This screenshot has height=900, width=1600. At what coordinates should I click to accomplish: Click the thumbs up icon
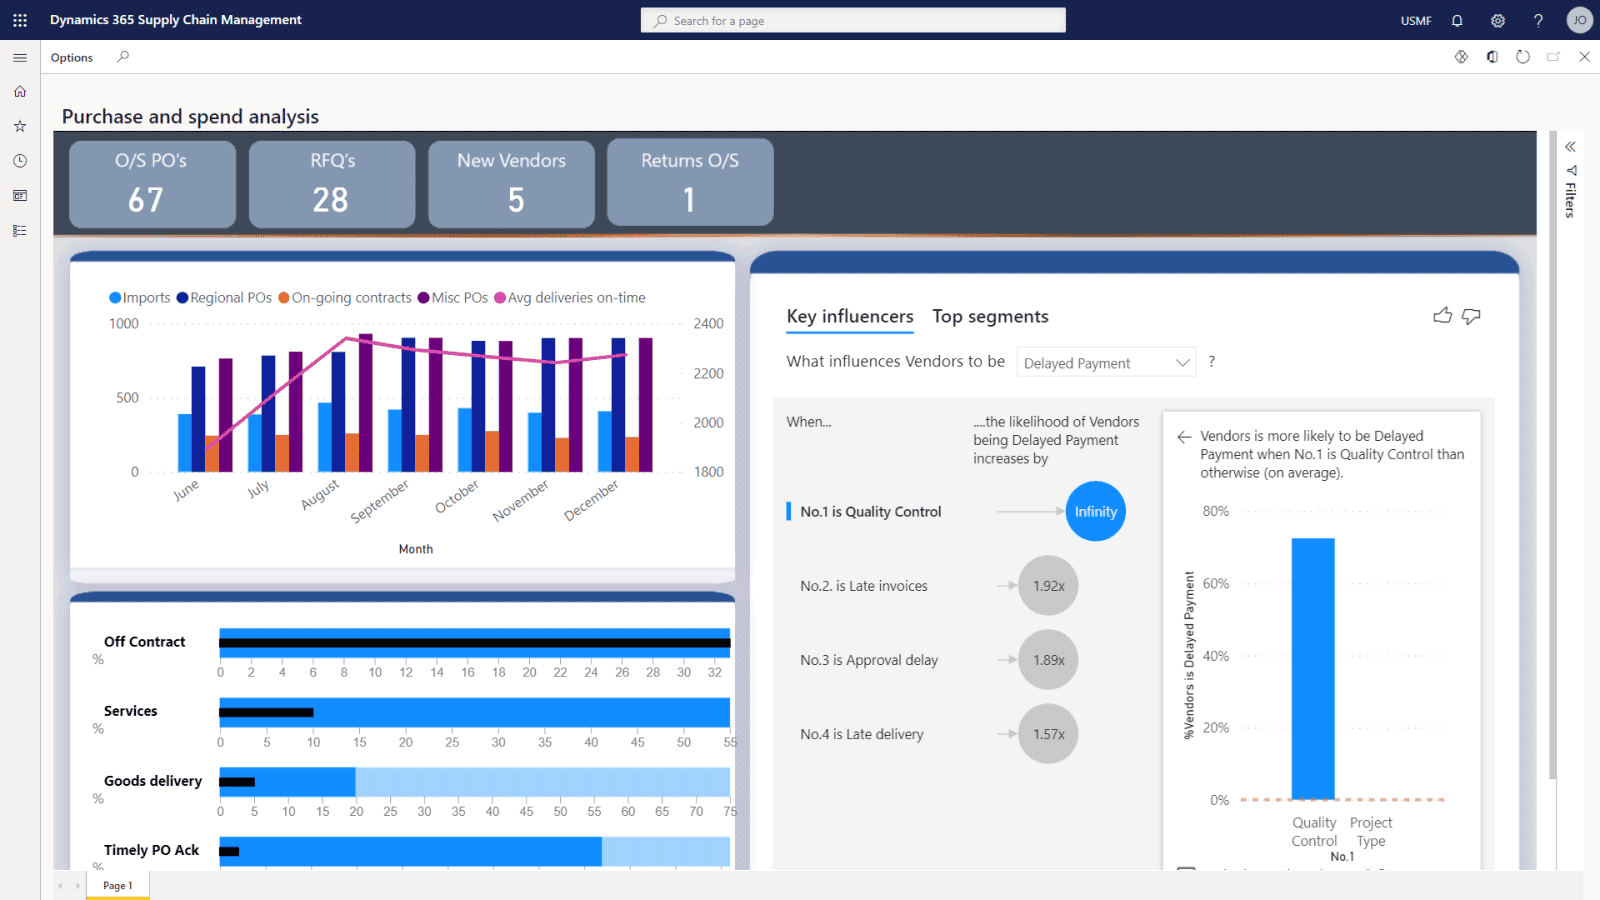1442,316
